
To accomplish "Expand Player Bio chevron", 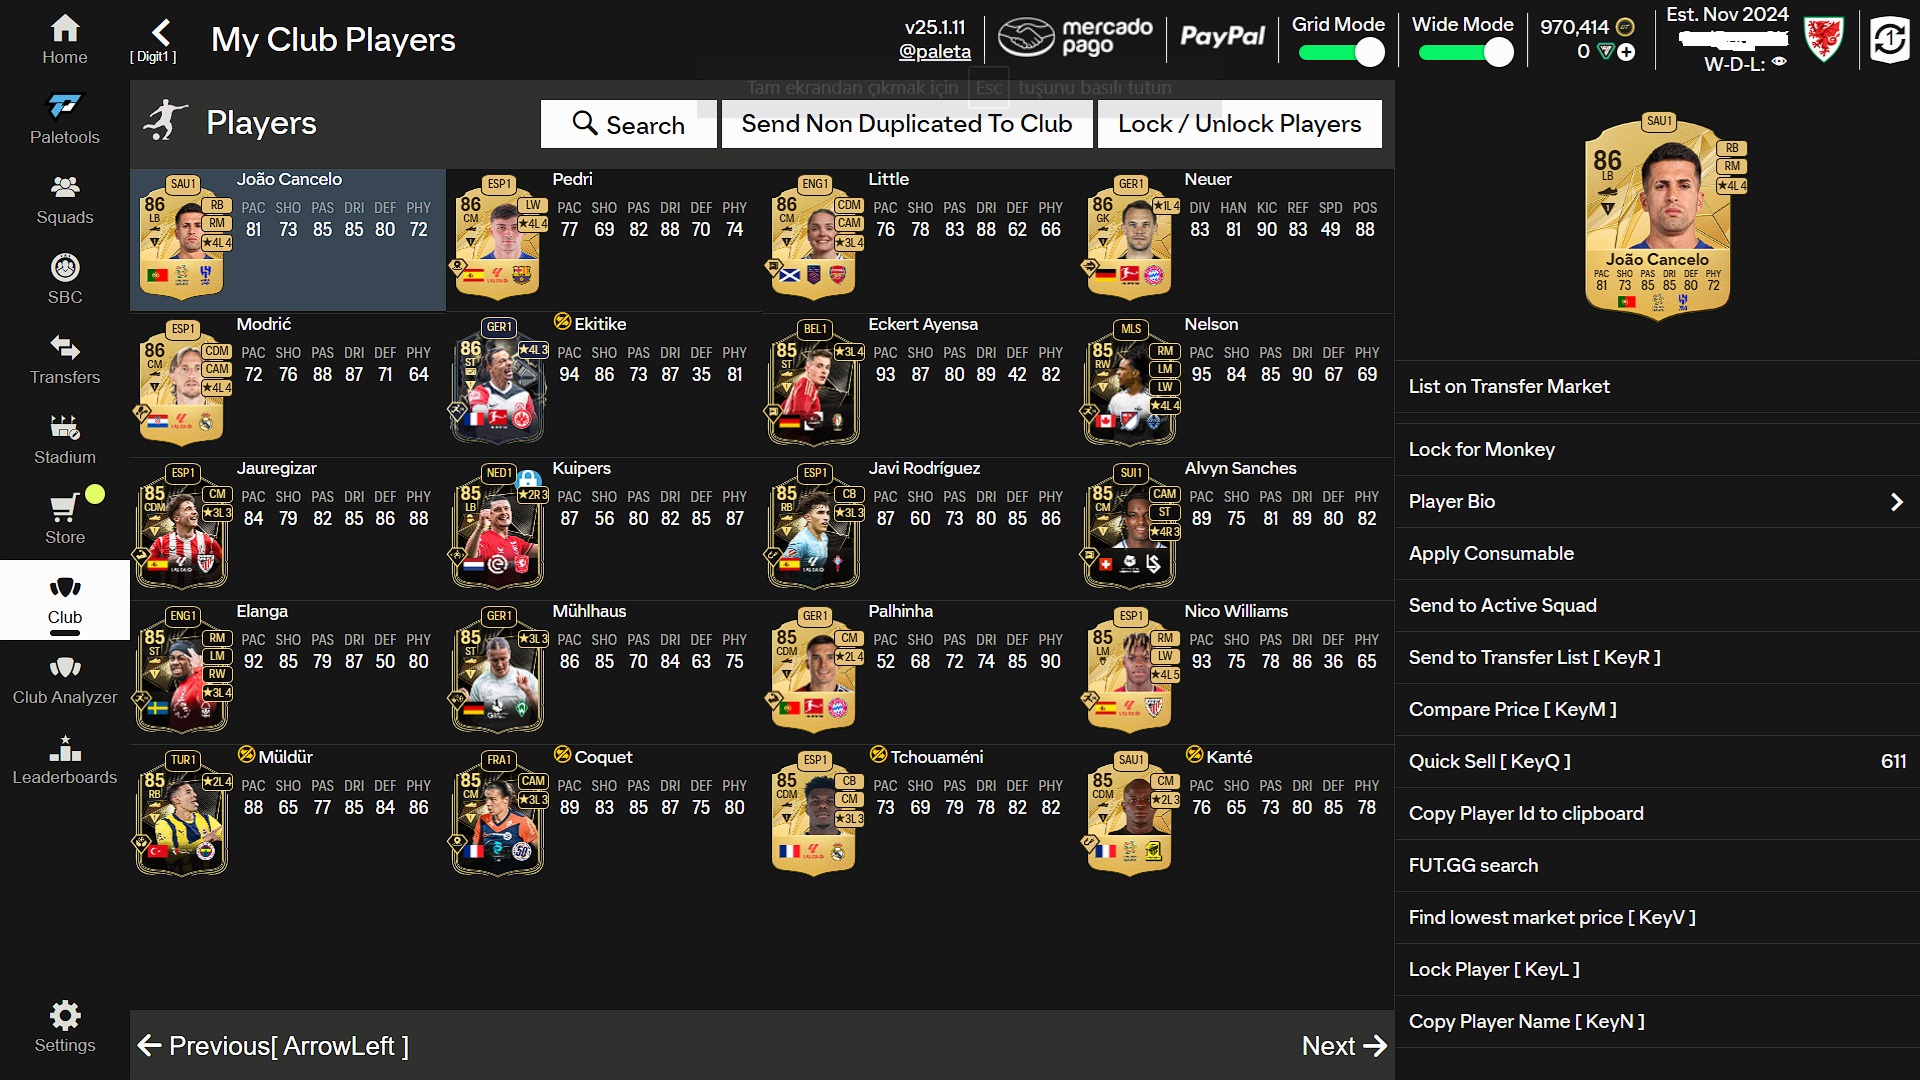I will click(x=1896, y=502).
